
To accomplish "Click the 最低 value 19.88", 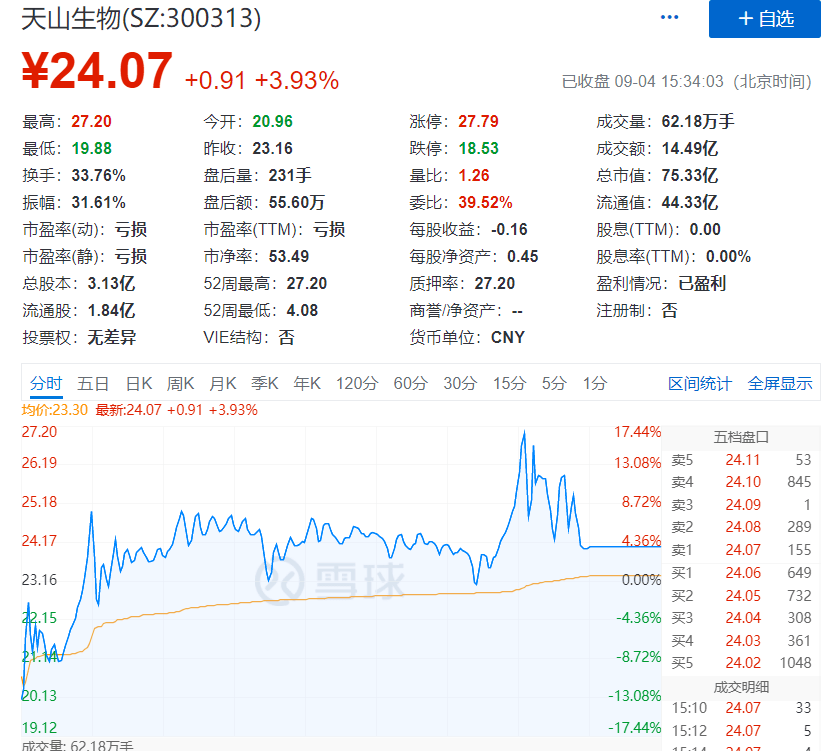I will click(91, 148).
